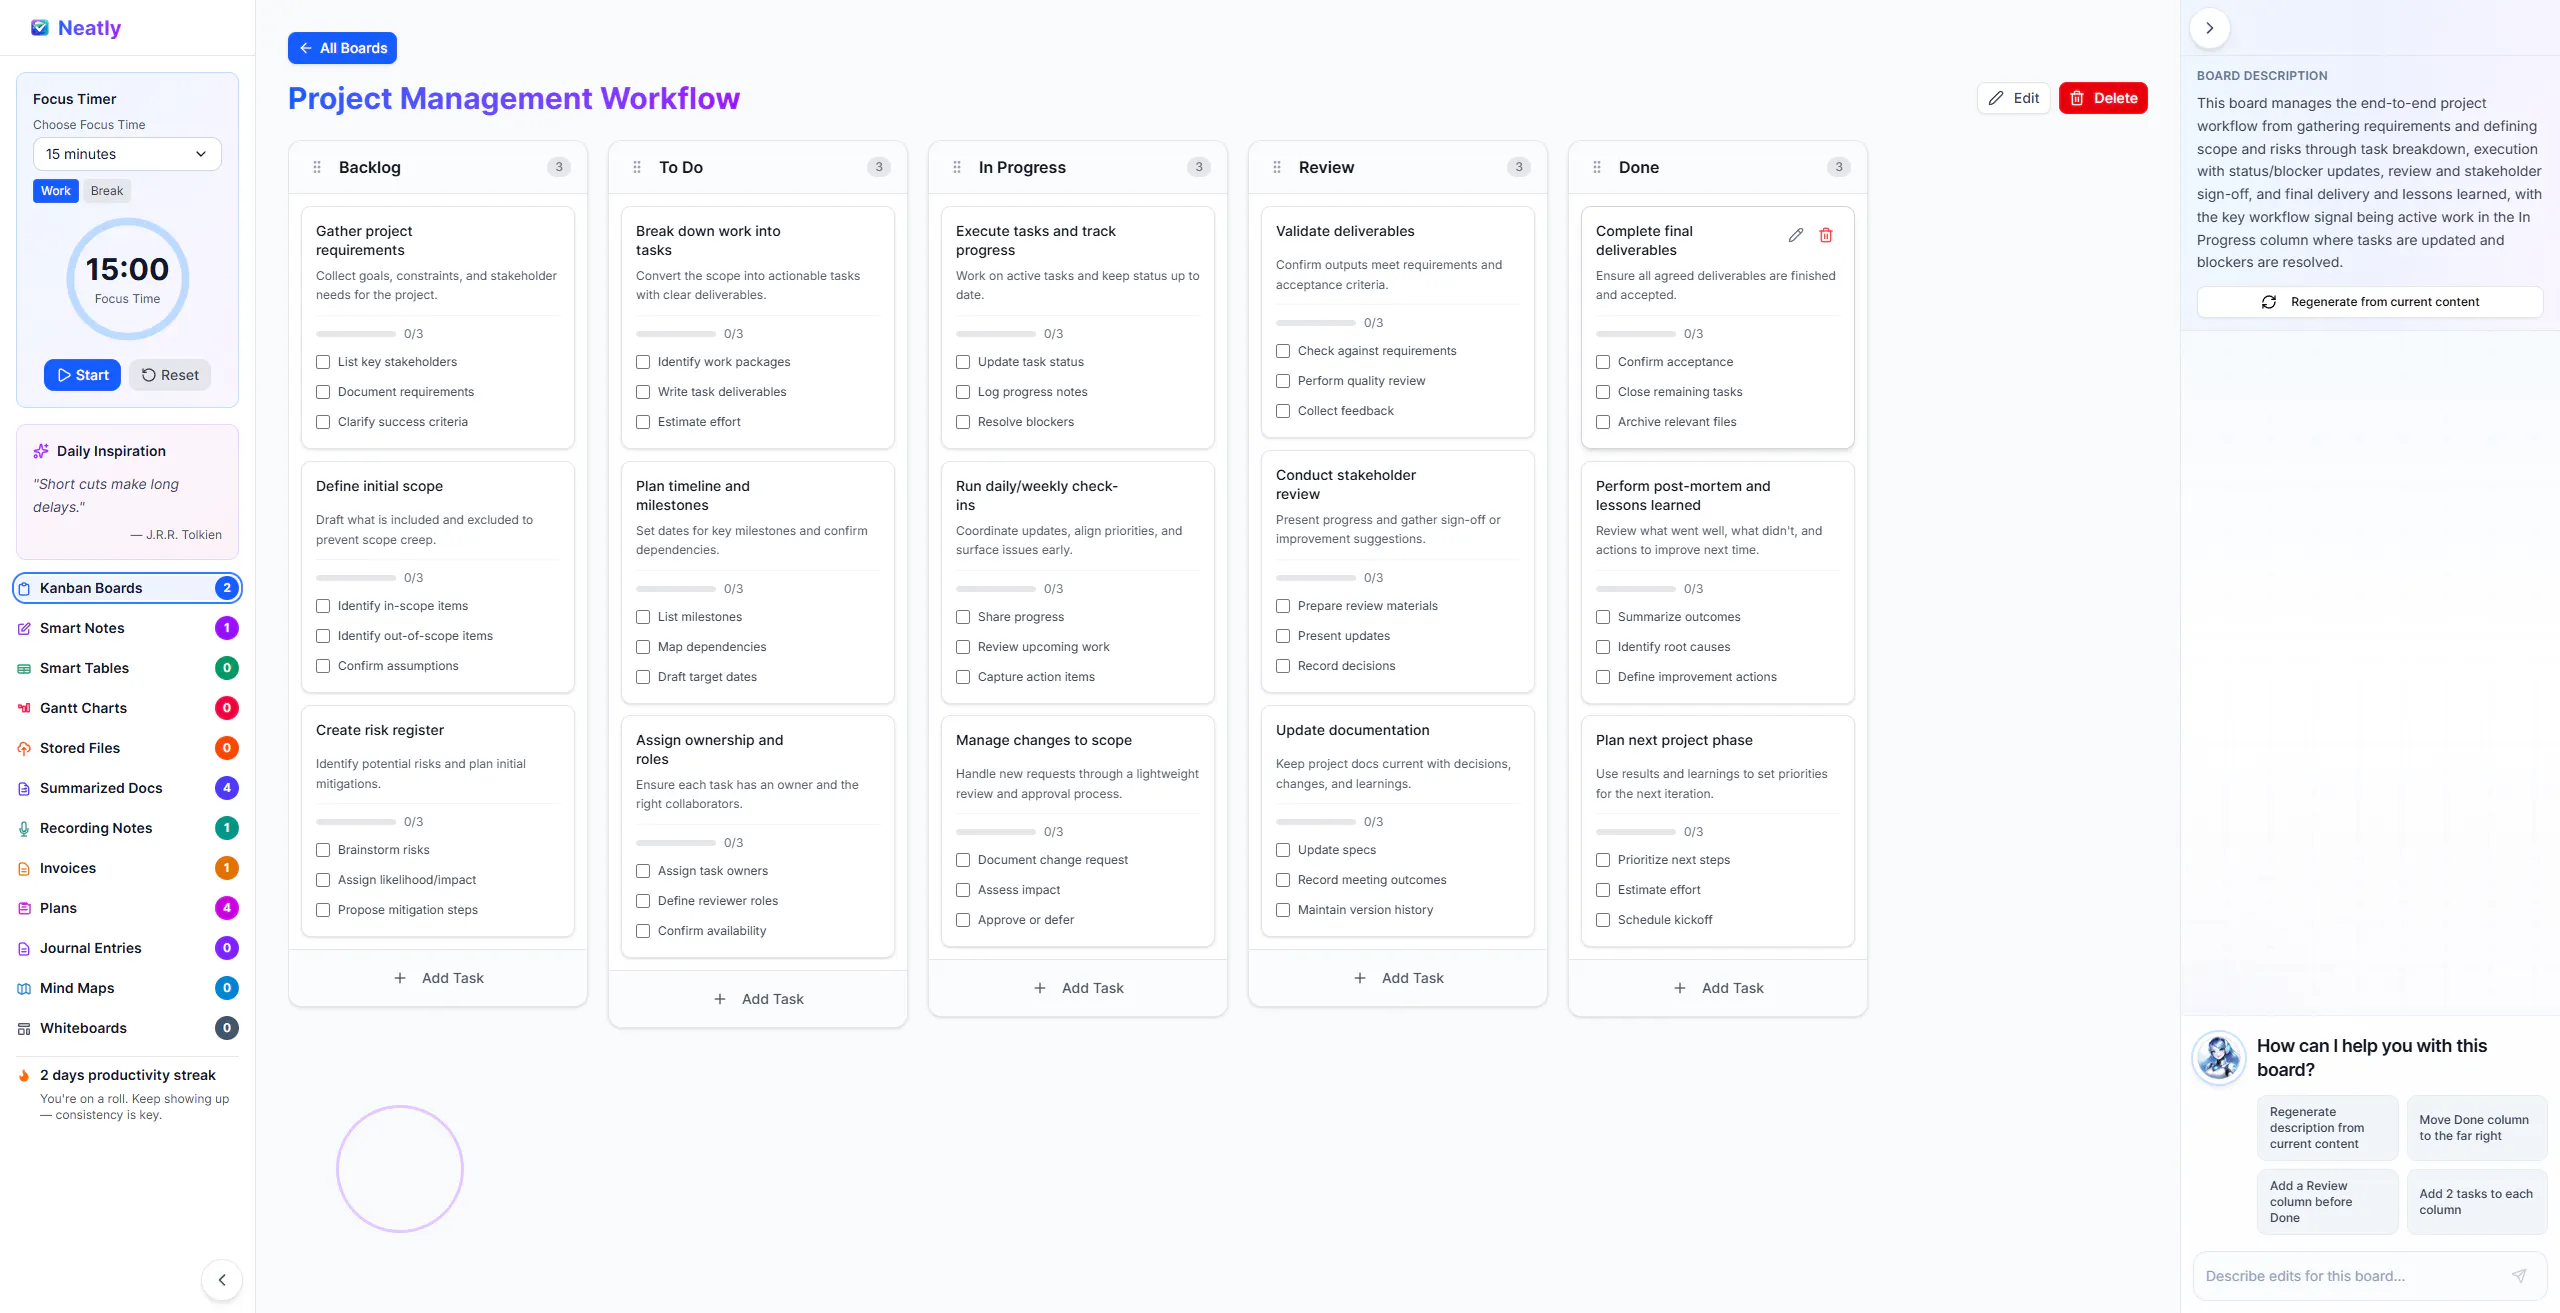Click the Daily Inspiration sparkle icon

click(41, 451)
